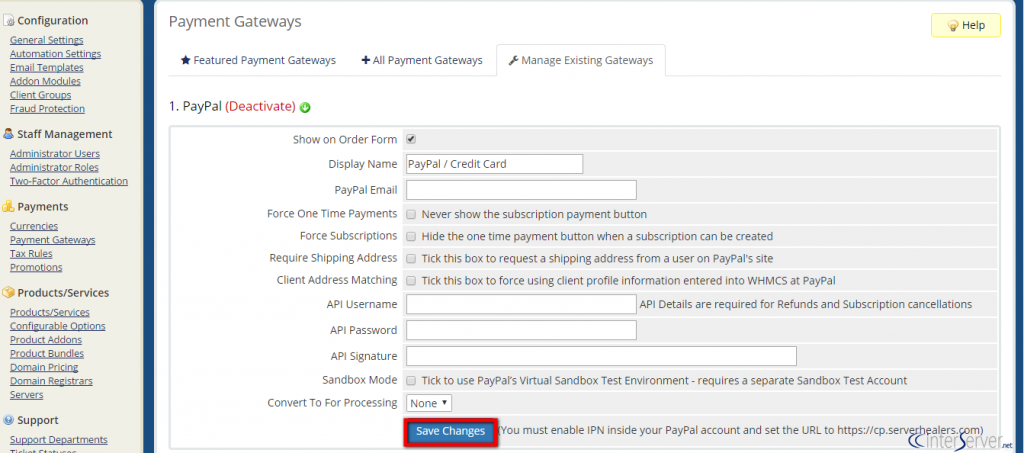Open Currencies link
This screenshot has width=1024, height=453.
click(34, 226)
